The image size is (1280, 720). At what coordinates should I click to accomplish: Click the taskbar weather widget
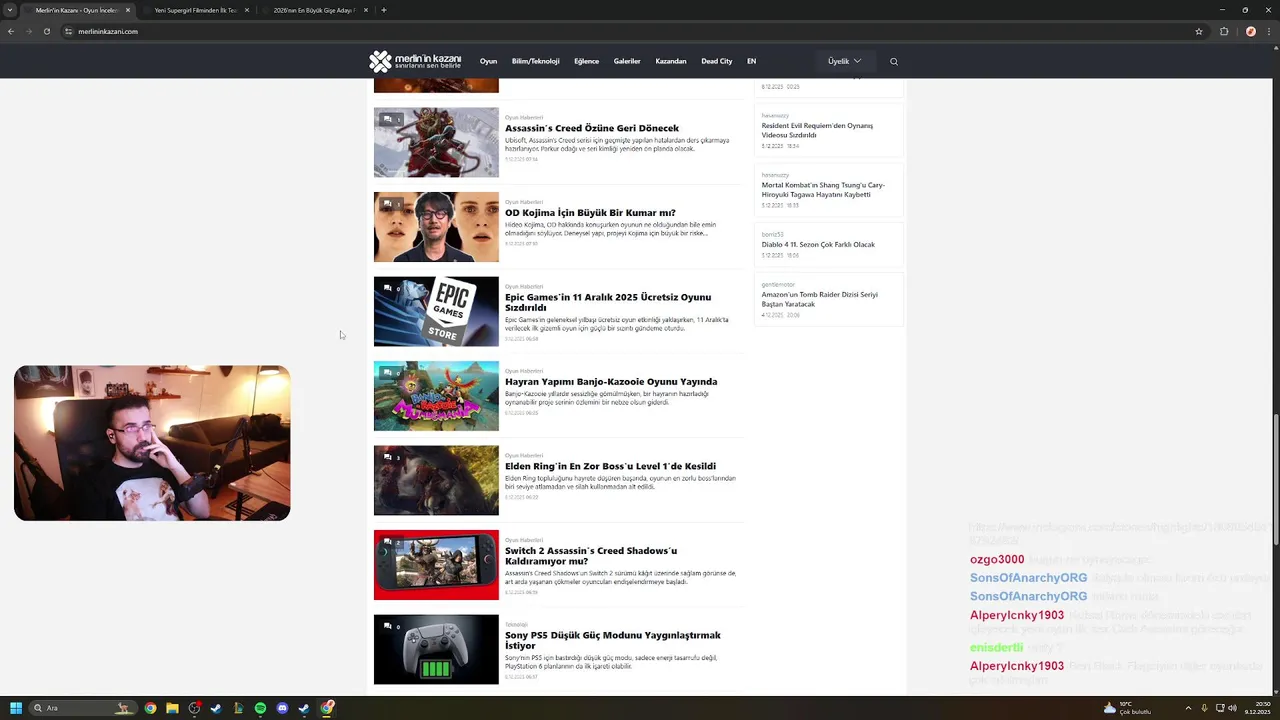coord(1128,708)
